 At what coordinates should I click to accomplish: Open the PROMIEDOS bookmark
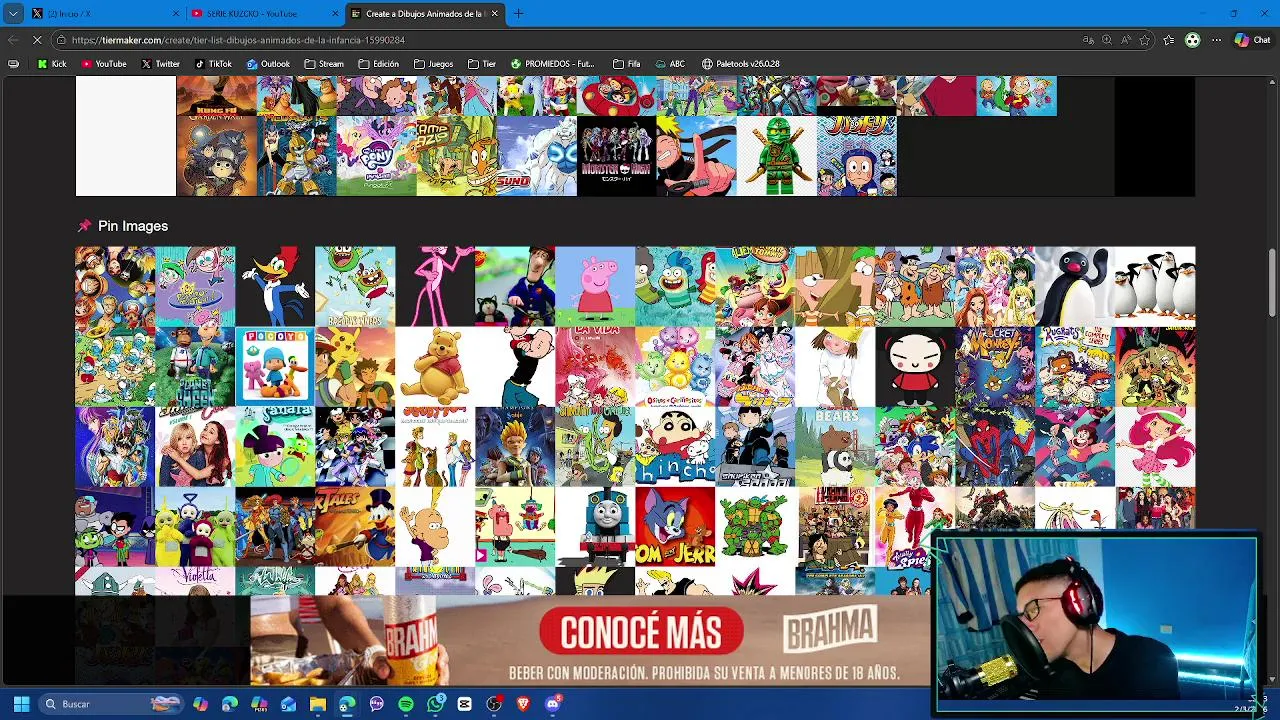point(552,64)
